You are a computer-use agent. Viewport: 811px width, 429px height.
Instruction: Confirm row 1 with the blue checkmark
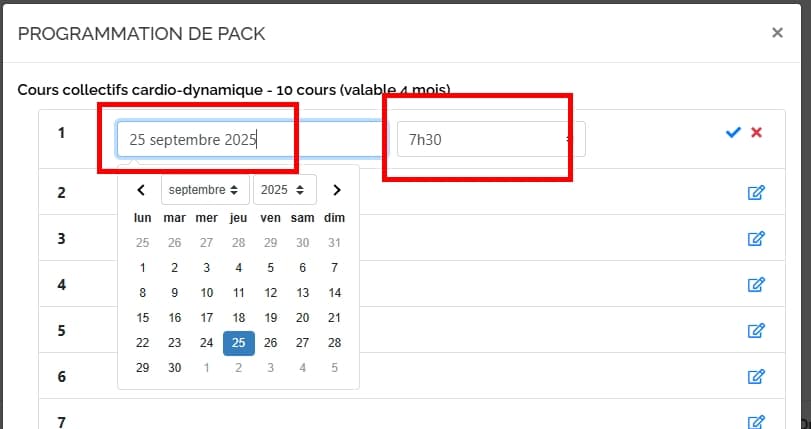(733, 133)
